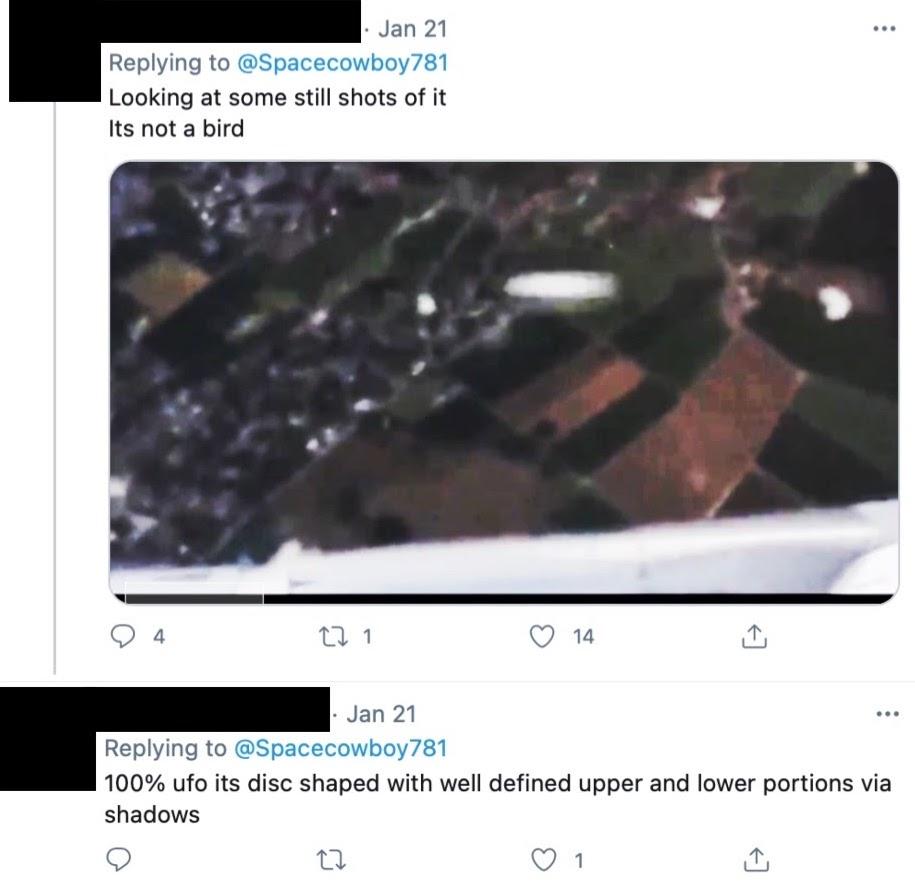
Task: View the 4 replies count
Action: [x=159, y=636]
